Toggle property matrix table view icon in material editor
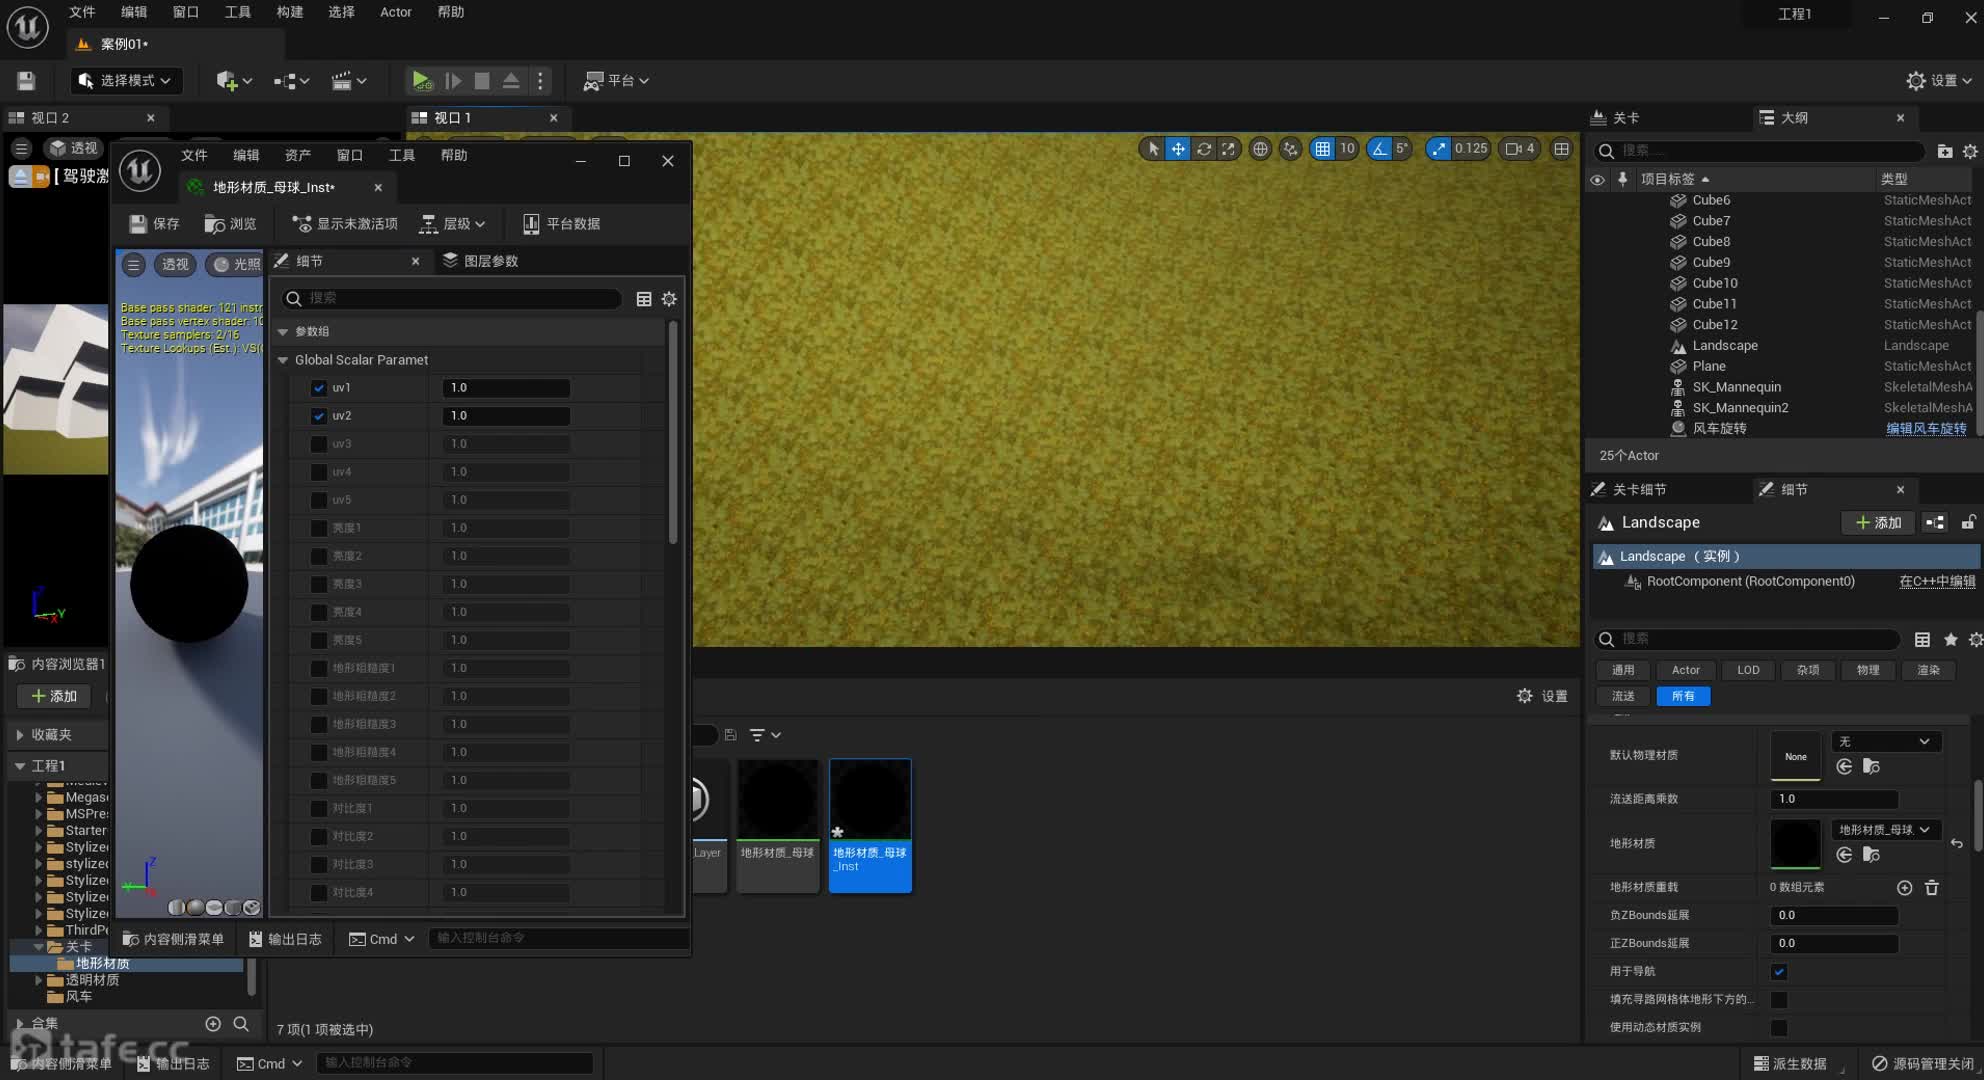 643,299
